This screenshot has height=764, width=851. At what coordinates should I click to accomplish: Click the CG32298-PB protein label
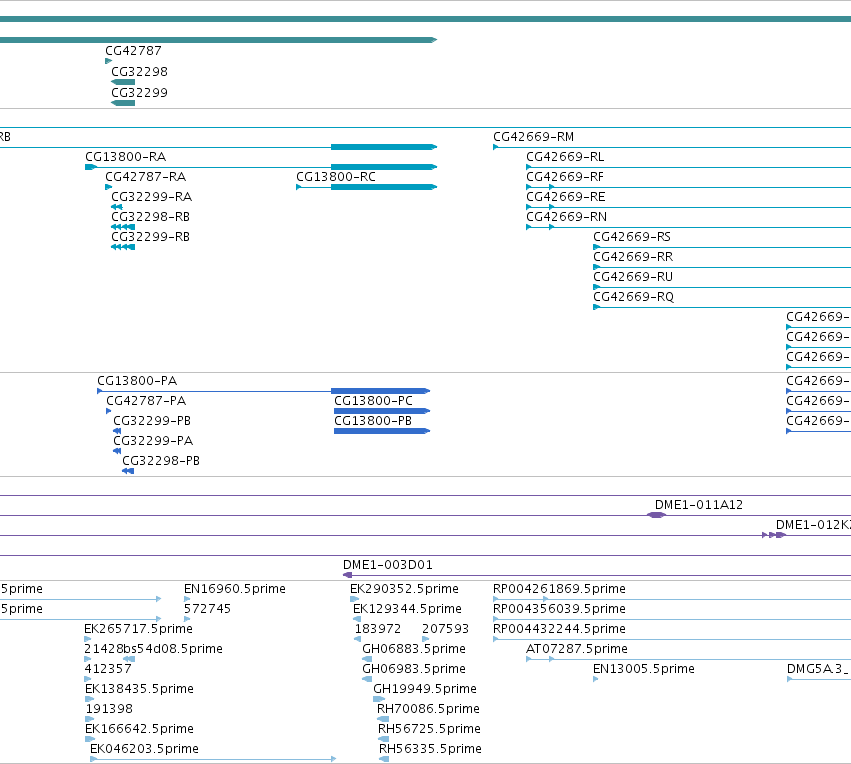161,461
